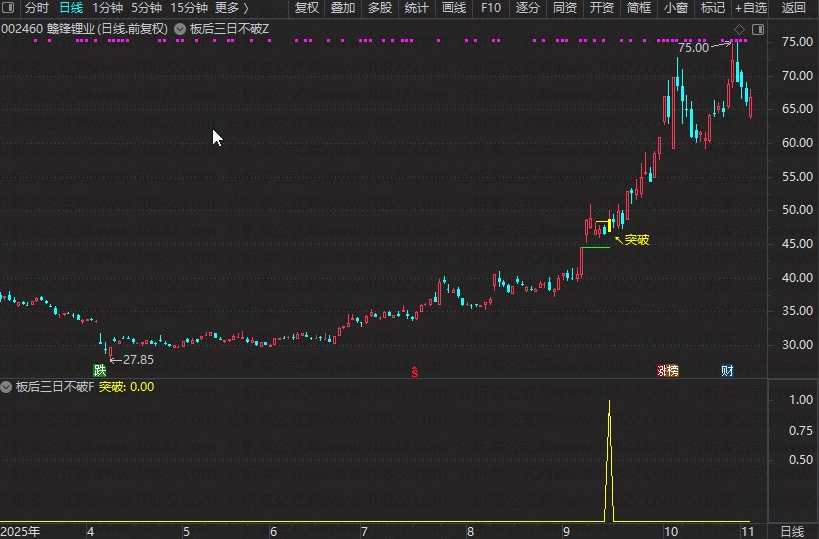819x539 pixels.
Task: Add stock via +自选 button
Action: click(751, 8)
